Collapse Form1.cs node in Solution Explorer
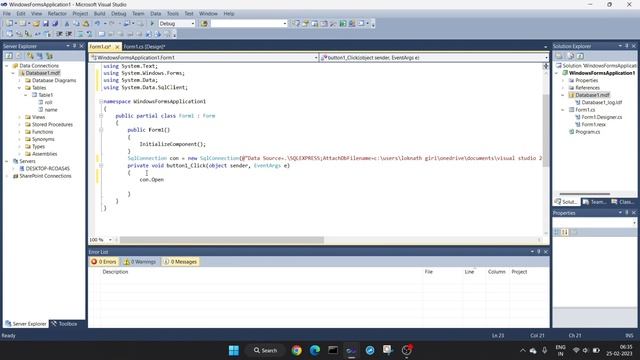 tap(563, 110)
